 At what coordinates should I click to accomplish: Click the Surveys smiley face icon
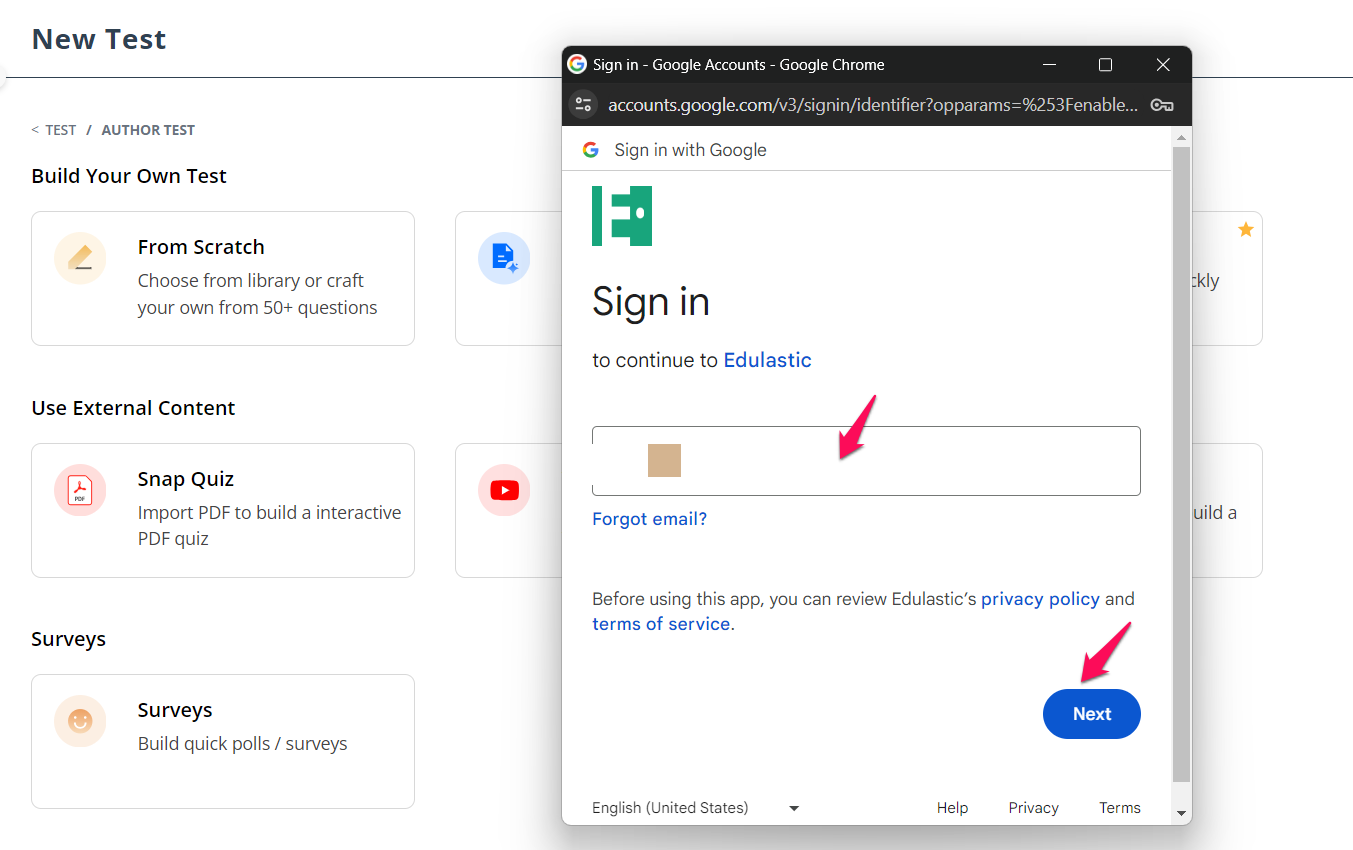pos(80,721)
